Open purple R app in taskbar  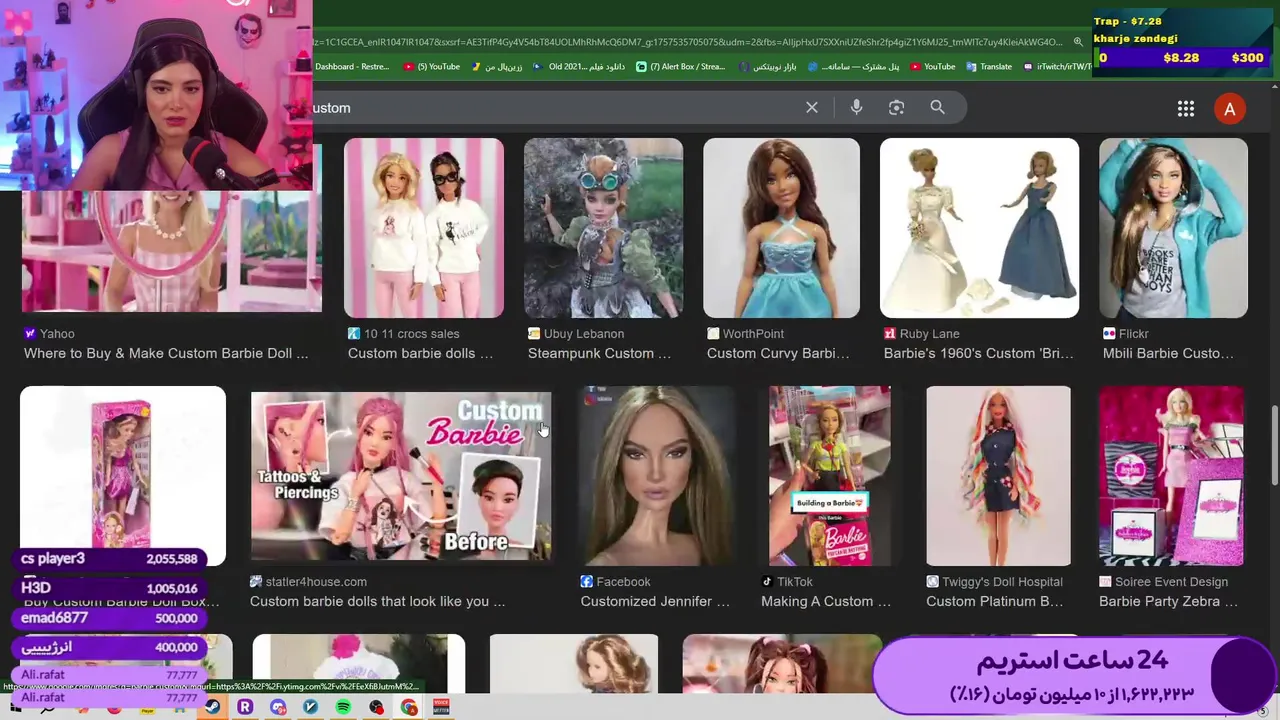point(245,707)
